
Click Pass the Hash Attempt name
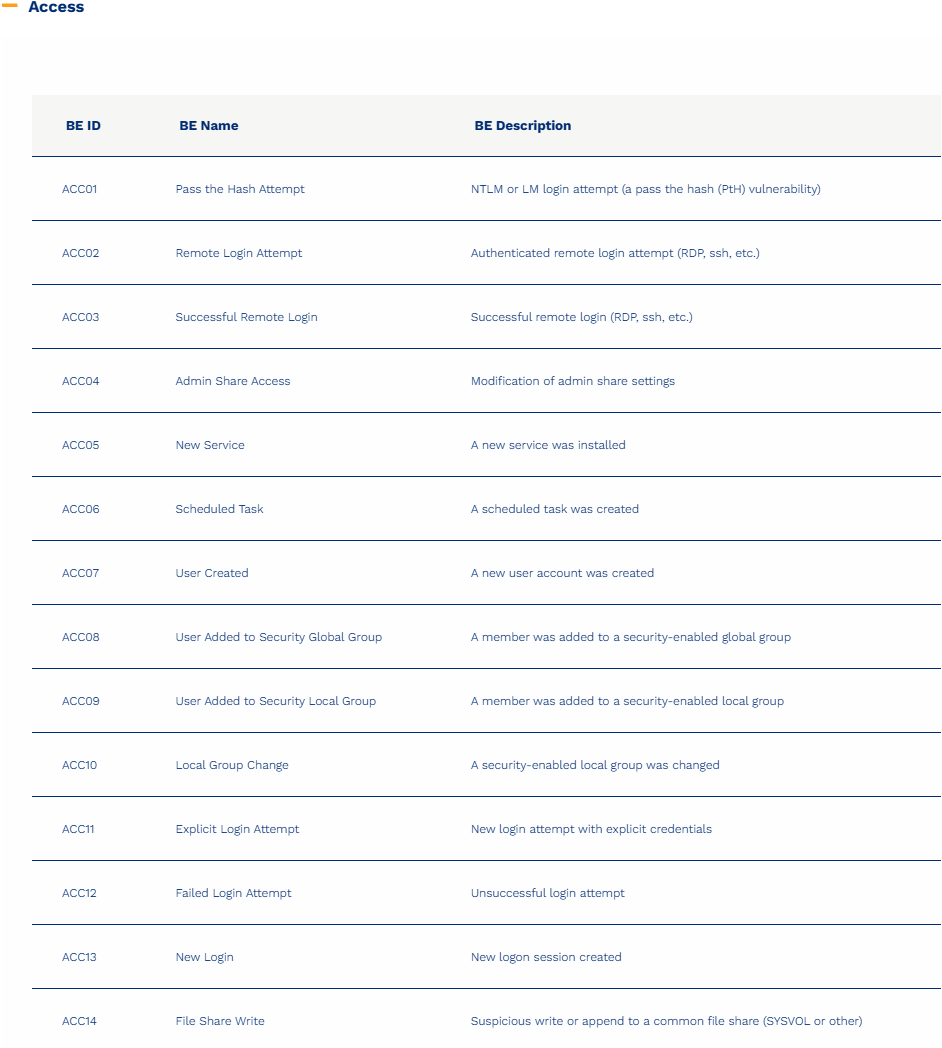point(240,189)
